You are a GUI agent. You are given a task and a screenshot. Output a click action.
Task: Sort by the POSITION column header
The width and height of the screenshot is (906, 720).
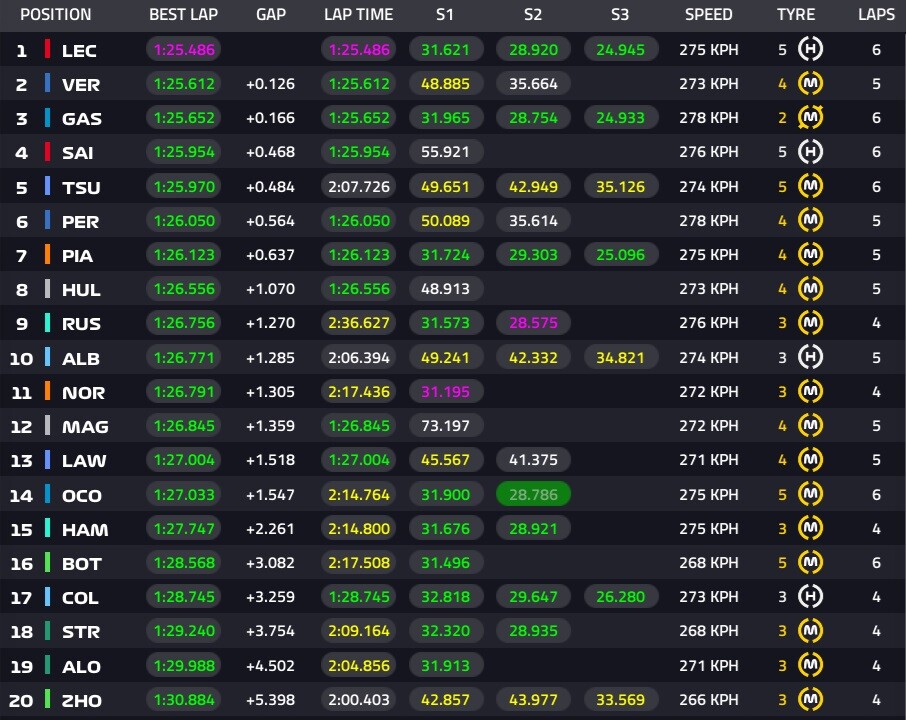pyautogui.click(x=55, y=15)
